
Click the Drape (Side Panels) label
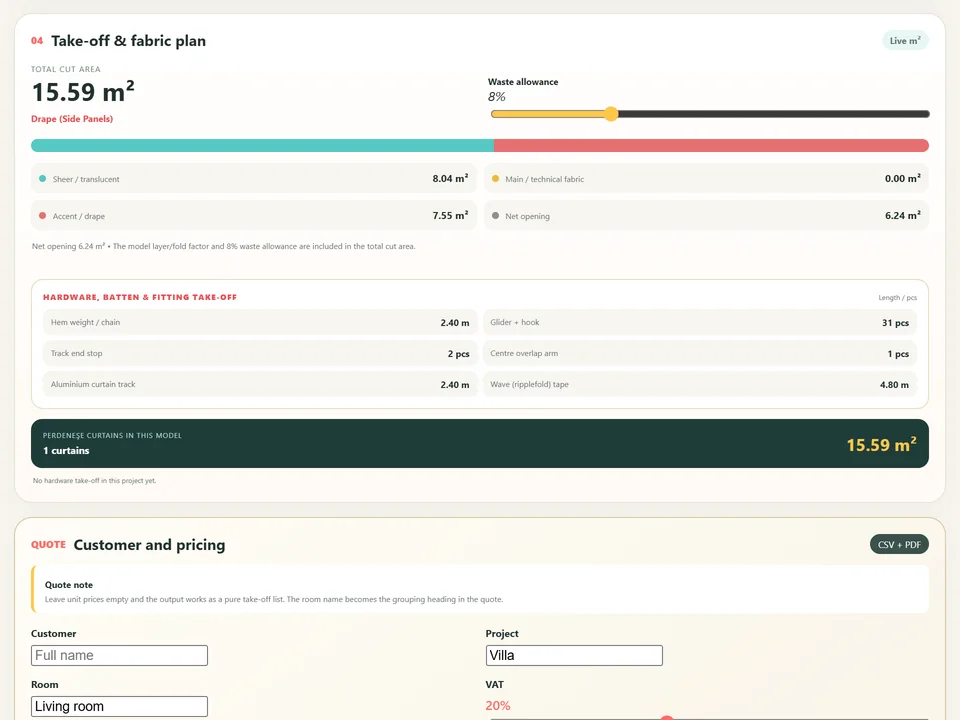point(72,119)
